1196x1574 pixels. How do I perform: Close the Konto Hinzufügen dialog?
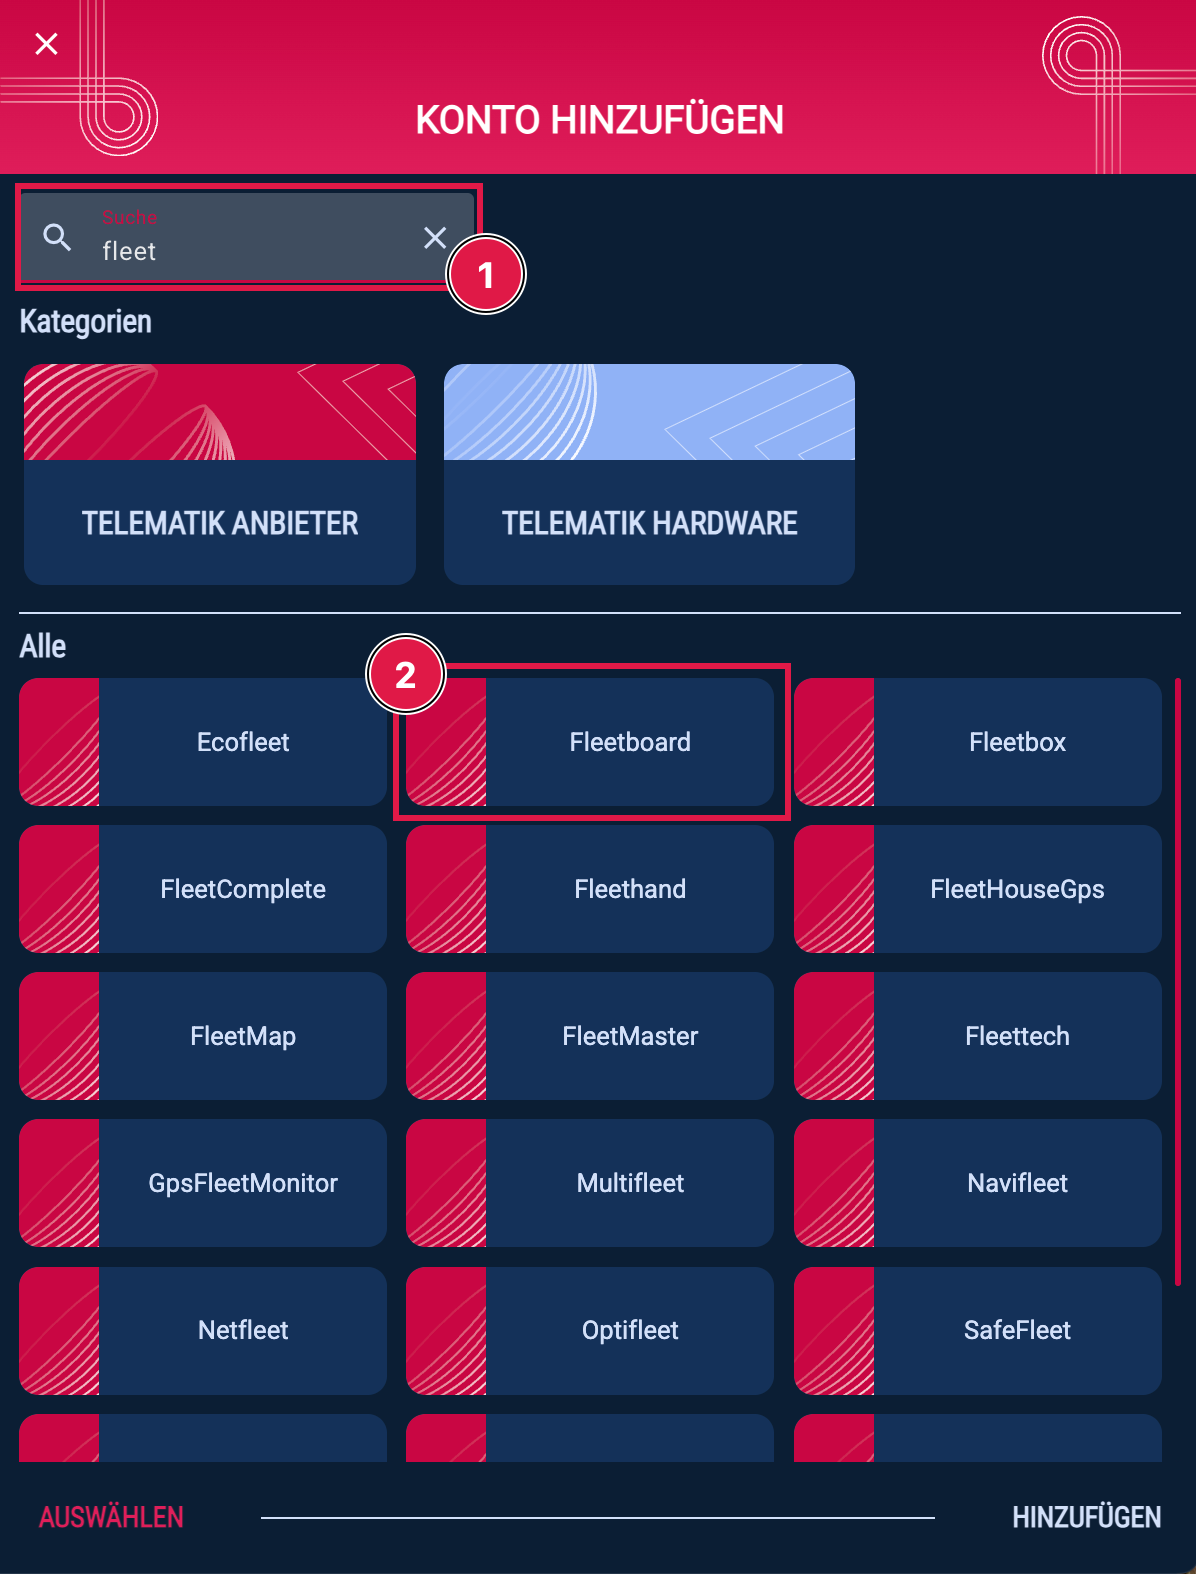pyautogui.click(x=46, y=44)
